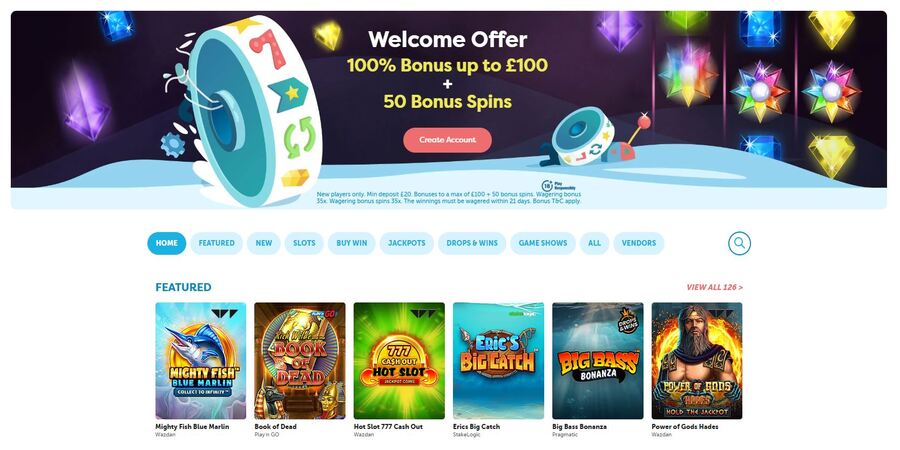Go to the SLOTS tab
The height and width of the screenshot is (450, 900).
click(x=304, y=243)
